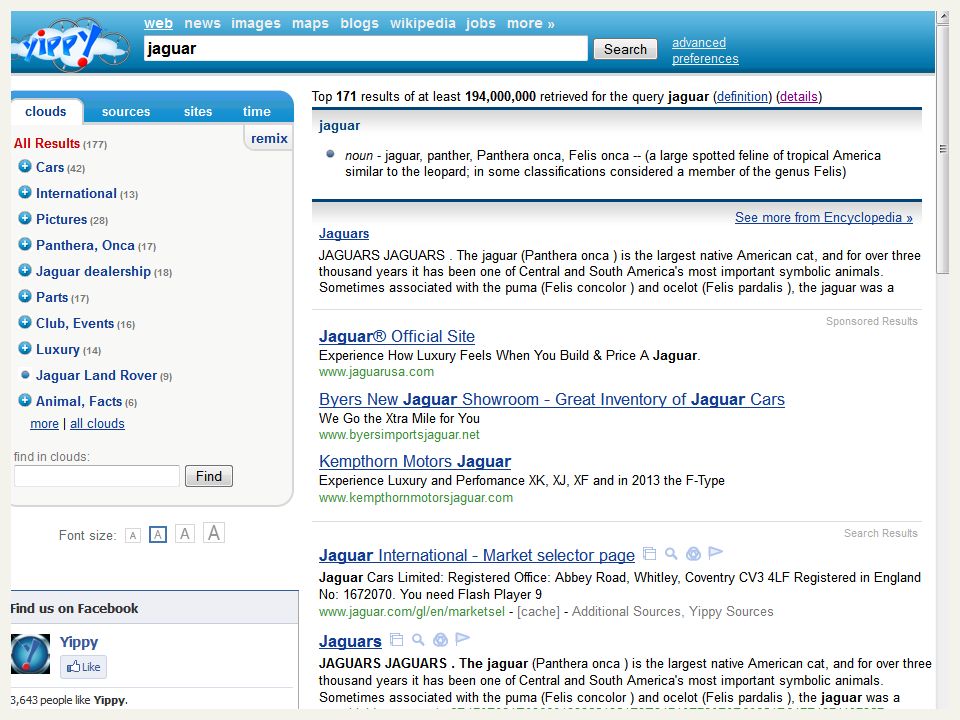The width and height of the screenshot is (960, 720).
Task: Expand the Animal, Facts cloud
Action: coord(25,400)
